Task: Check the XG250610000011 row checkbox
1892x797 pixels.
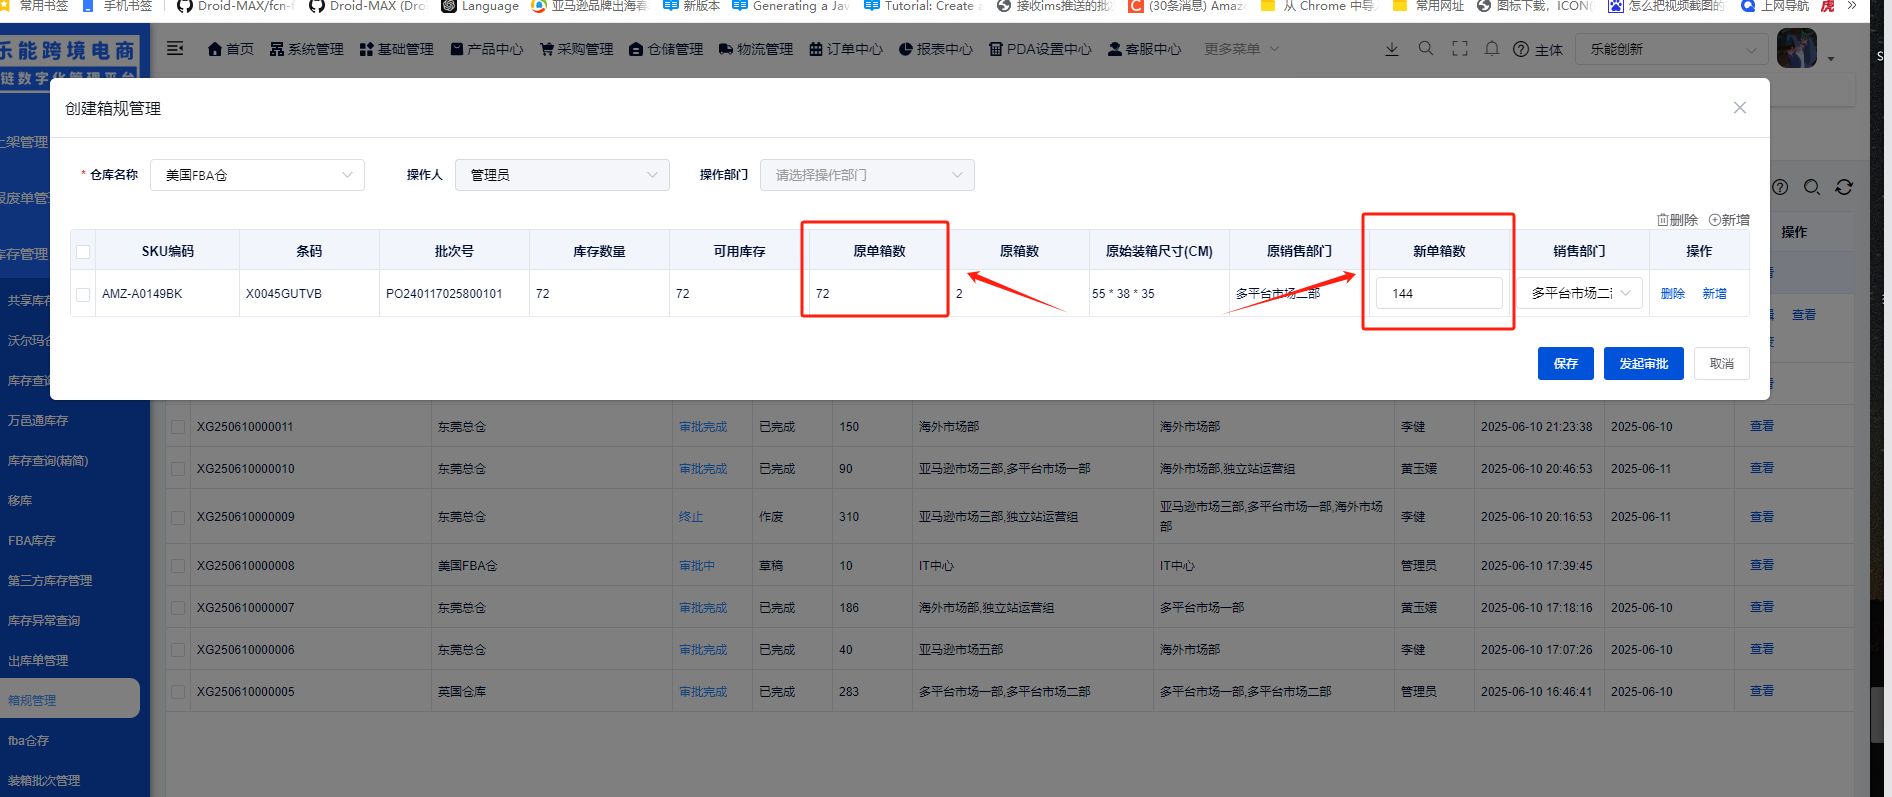Action: 178,427
